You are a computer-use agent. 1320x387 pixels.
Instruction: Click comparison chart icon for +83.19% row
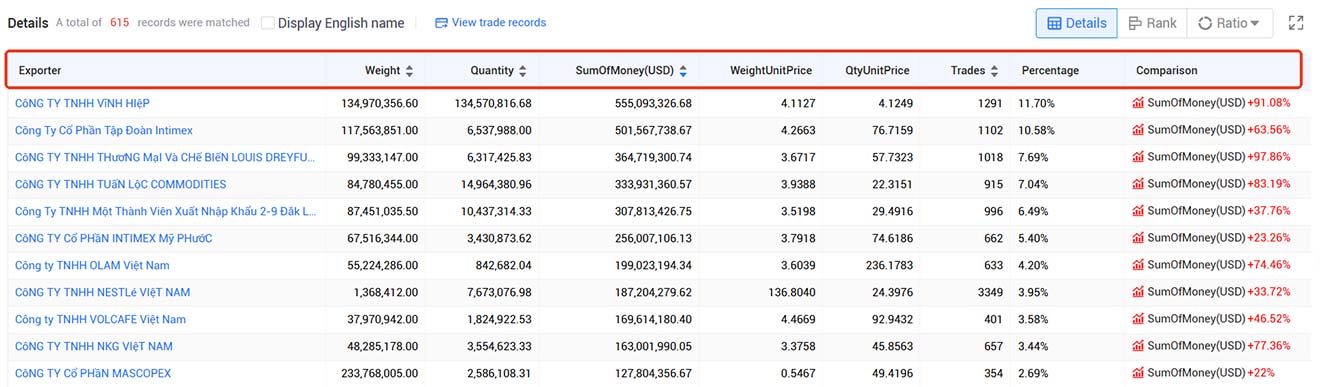coord(1138,184)
